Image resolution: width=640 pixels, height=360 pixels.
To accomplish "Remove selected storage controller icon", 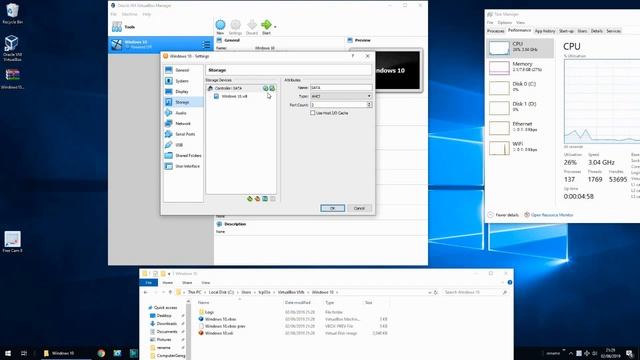I will (x=258, y=199).
